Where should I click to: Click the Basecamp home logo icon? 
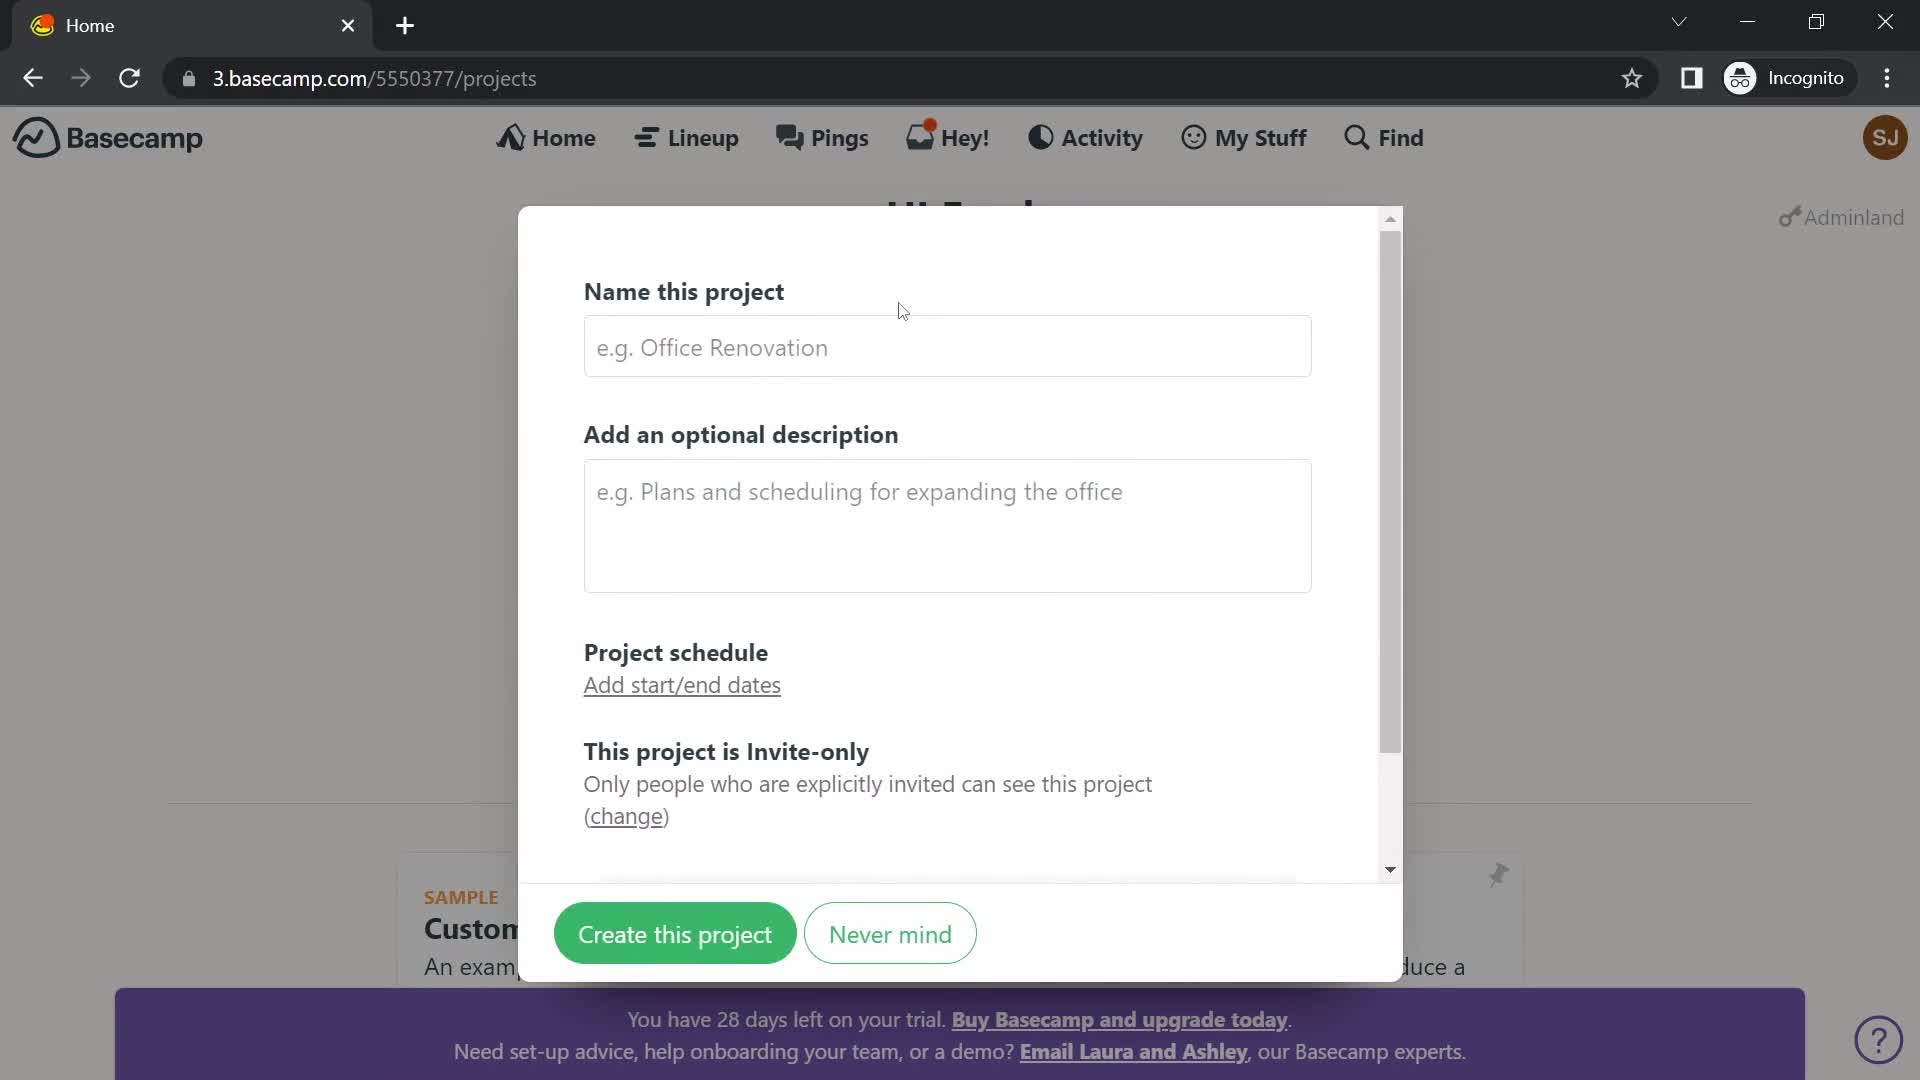point(33,137)
